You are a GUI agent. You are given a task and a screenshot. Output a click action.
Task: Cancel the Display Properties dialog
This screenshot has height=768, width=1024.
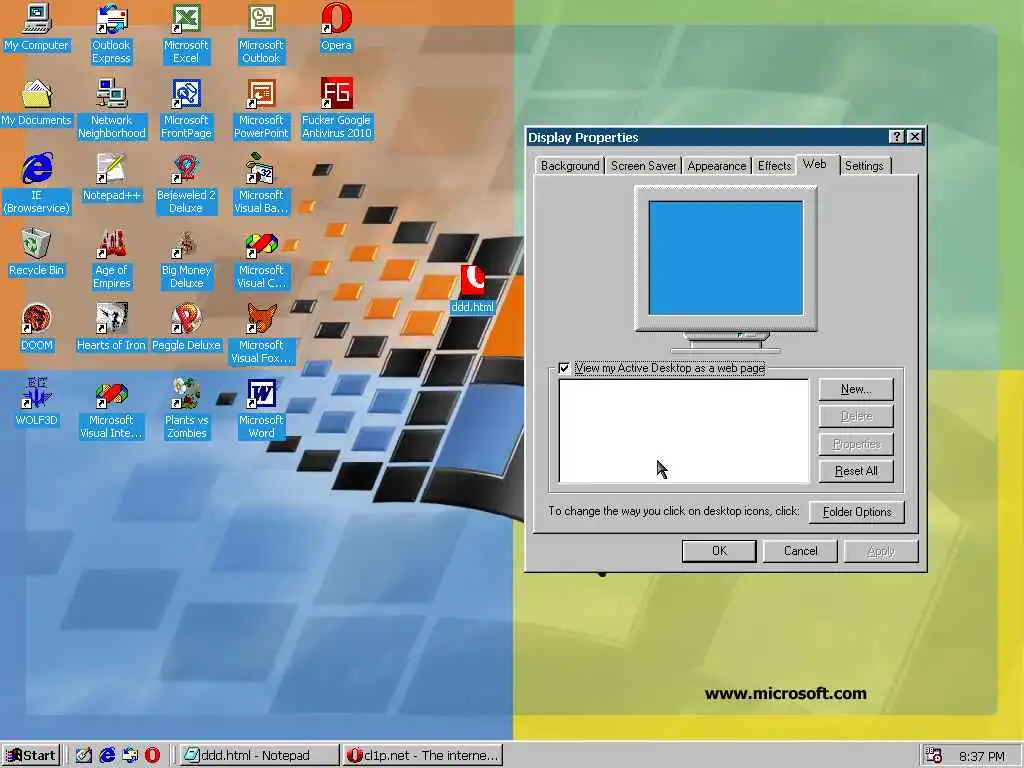(800, 551)
